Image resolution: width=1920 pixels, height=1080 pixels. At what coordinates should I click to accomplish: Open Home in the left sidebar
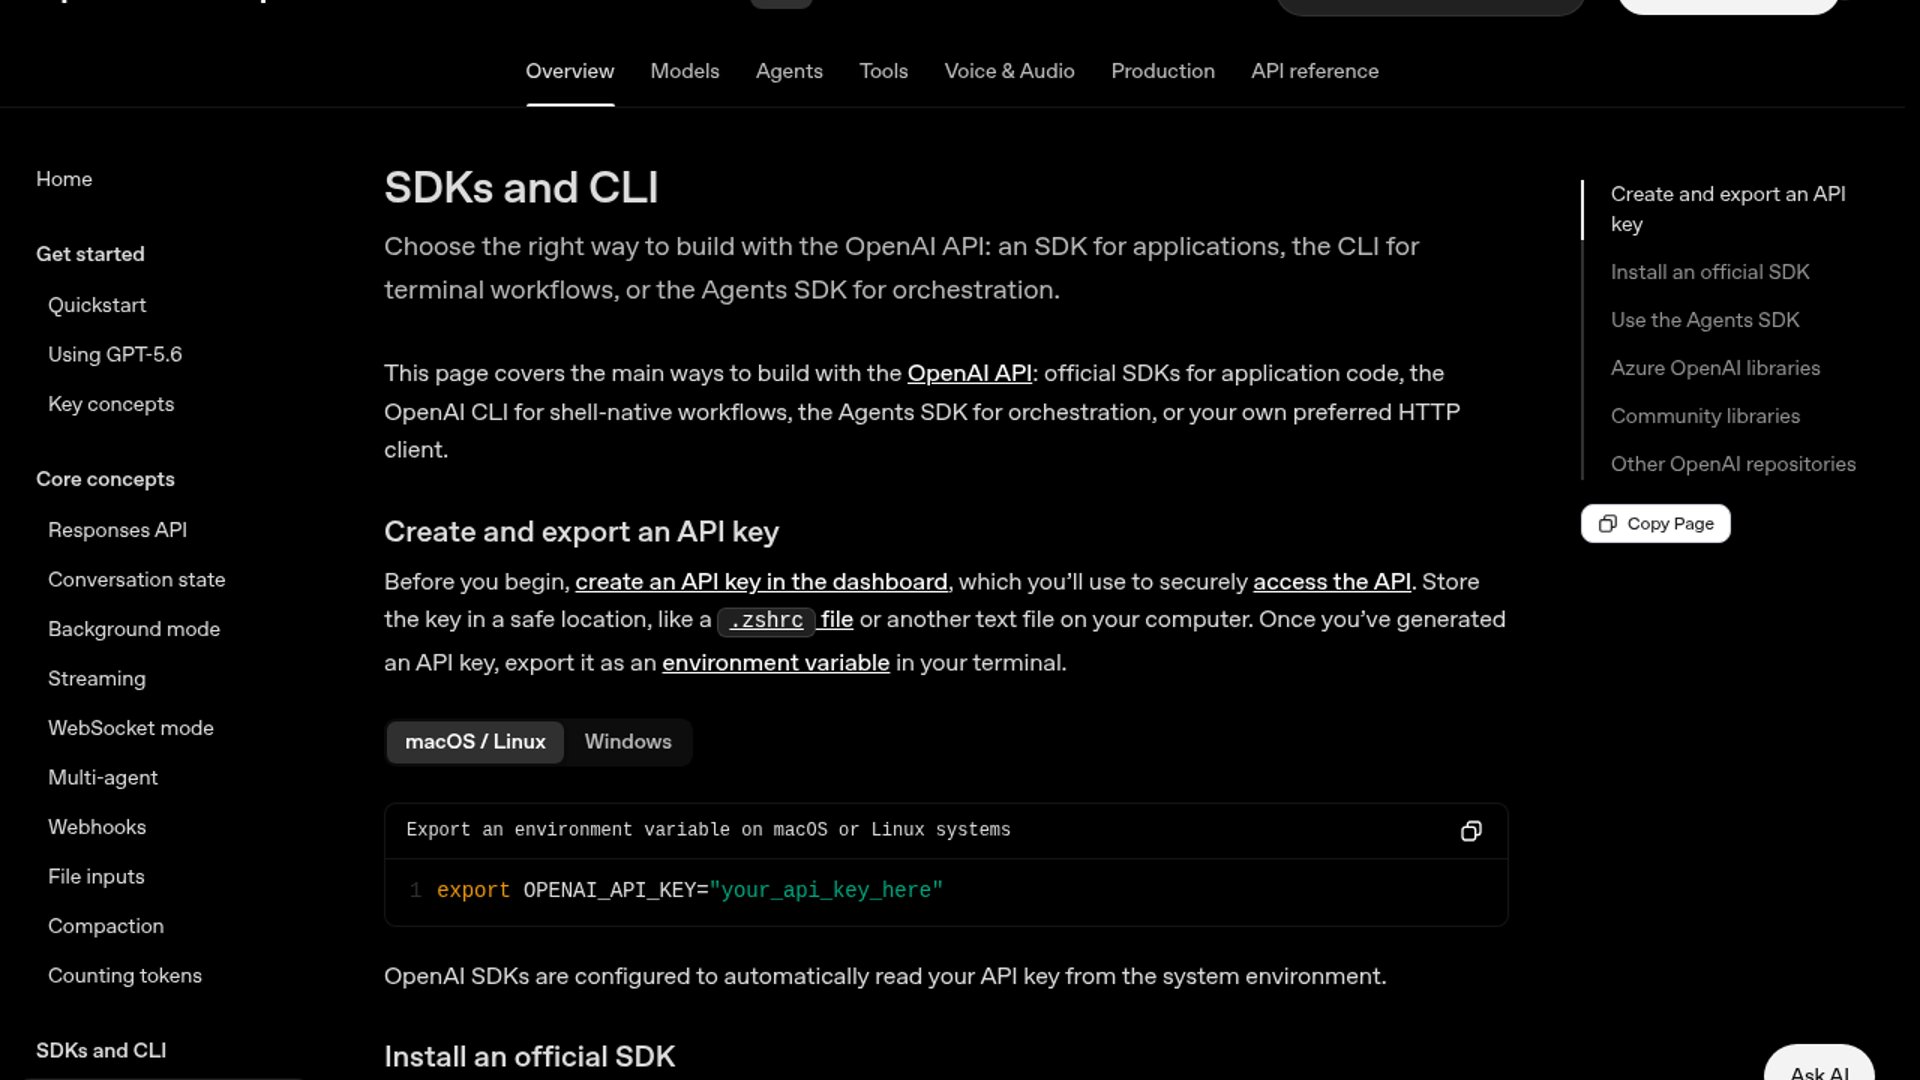[64, 179]
